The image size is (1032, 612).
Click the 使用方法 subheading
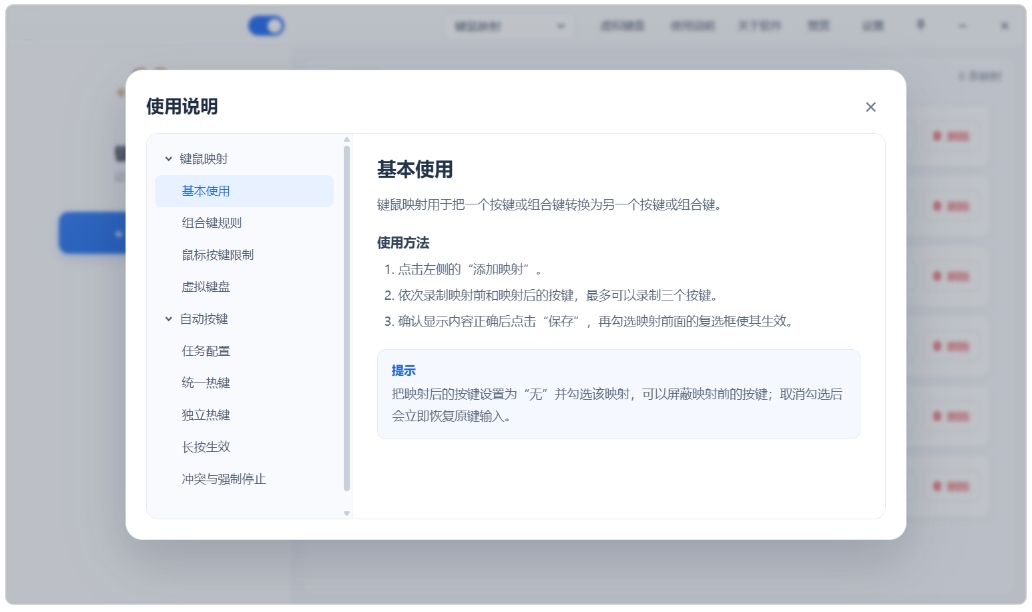click(x=403, y=243)
